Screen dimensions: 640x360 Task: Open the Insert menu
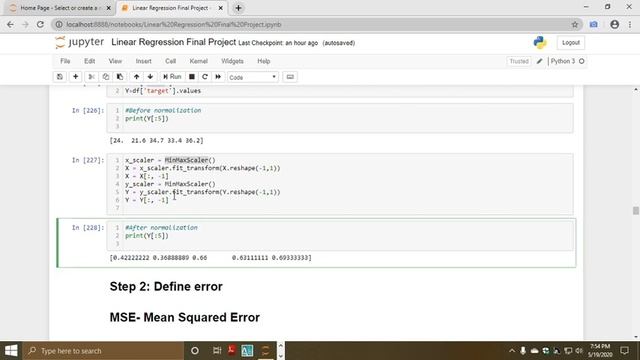[143, 61]
